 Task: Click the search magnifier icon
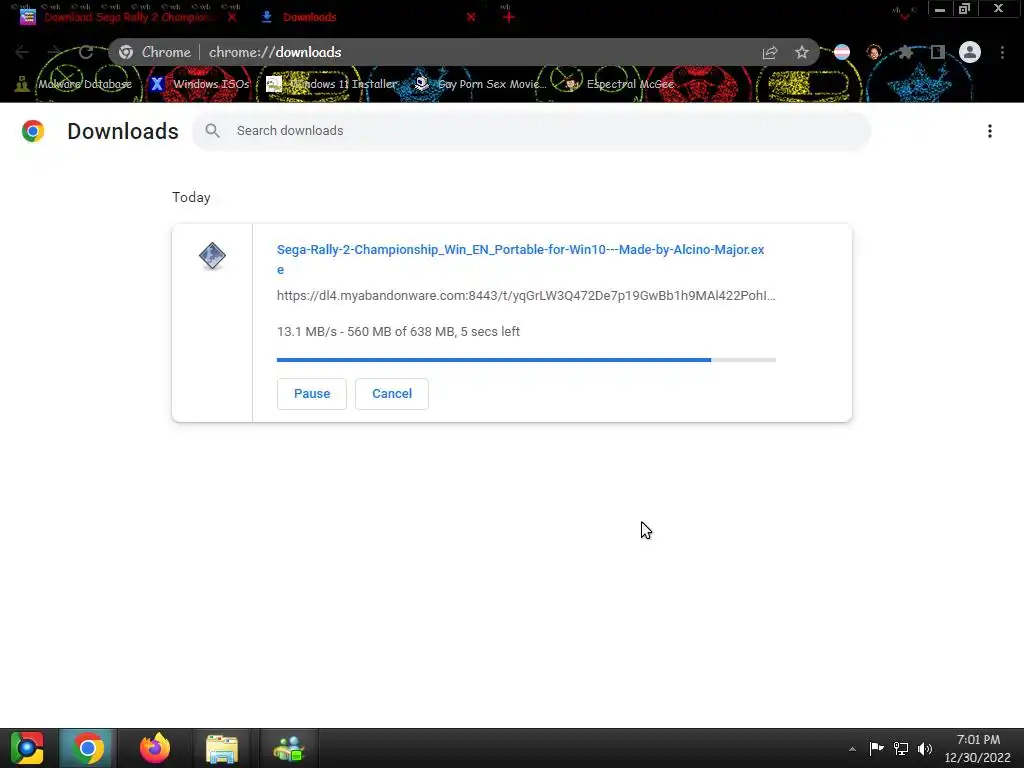pyautogui.click(x=212, y=131)
